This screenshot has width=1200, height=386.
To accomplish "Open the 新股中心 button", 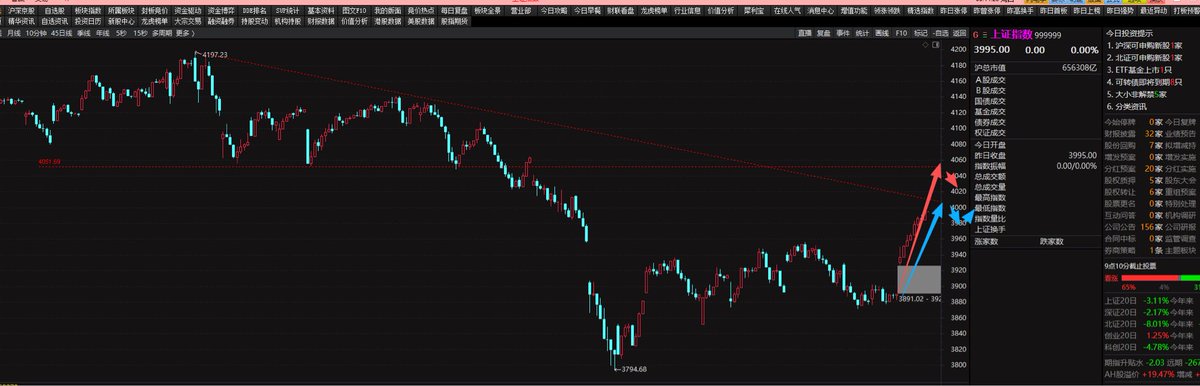I will tap(121, 21).
